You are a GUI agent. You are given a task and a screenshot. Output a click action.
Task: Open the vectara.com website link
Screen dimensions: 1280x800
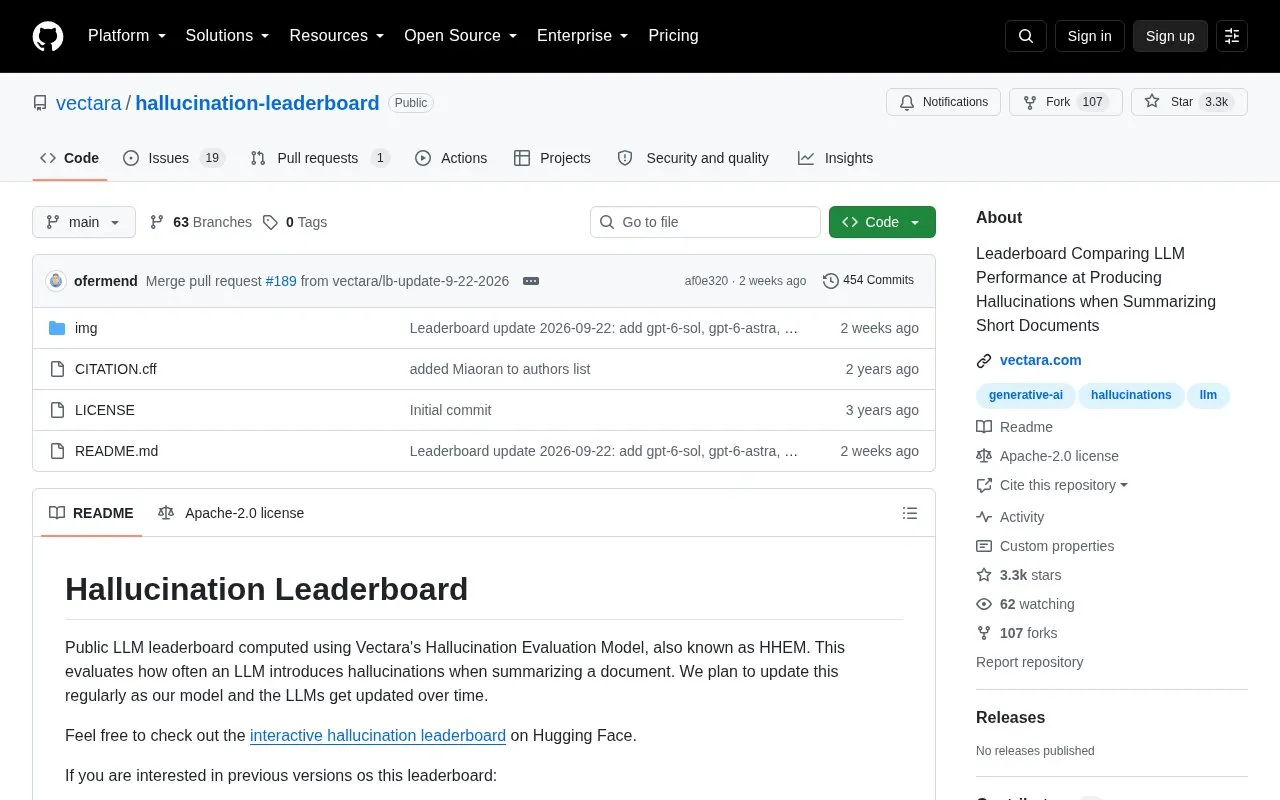(x=1041, y=360)
